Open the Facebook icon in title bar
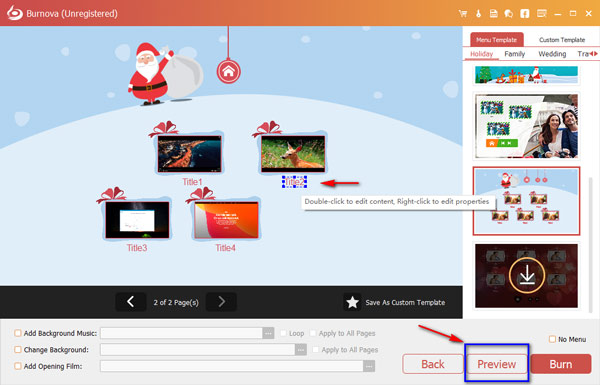This screenshot has height=385, width=600. 525,14
